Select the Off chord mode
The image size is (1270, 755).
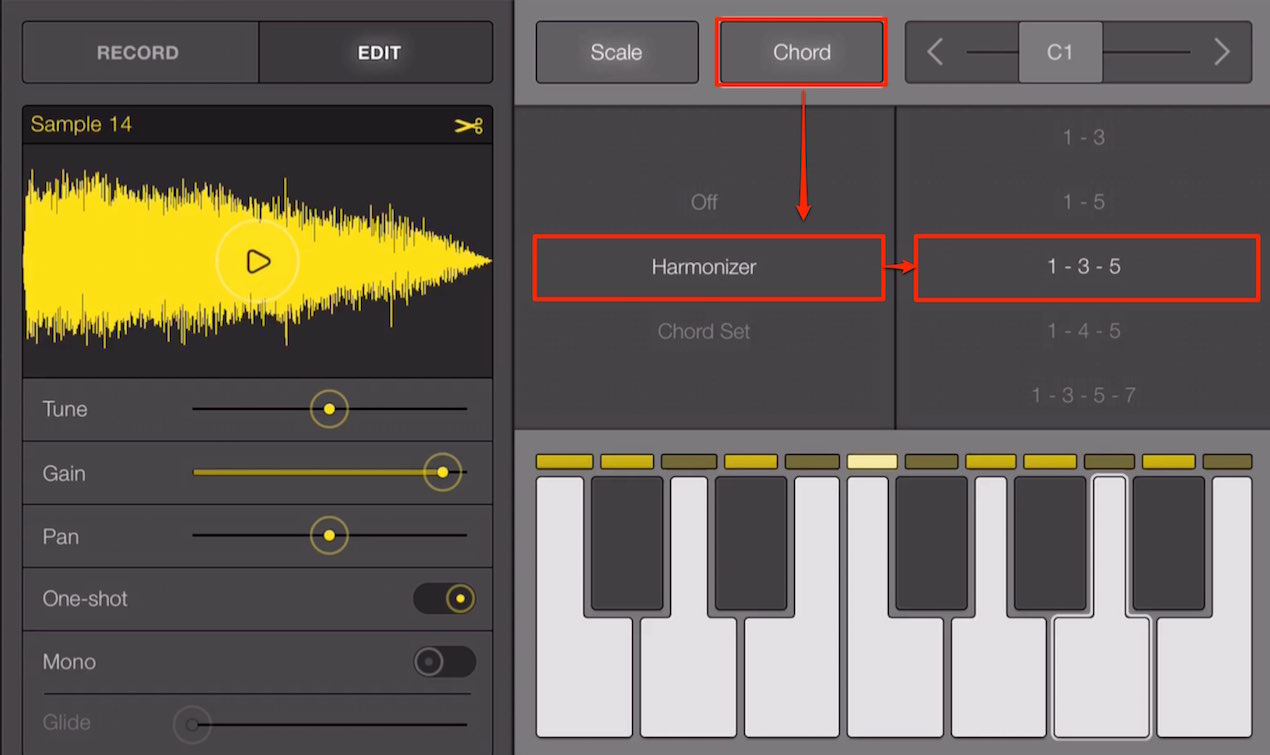click(704, 202)
